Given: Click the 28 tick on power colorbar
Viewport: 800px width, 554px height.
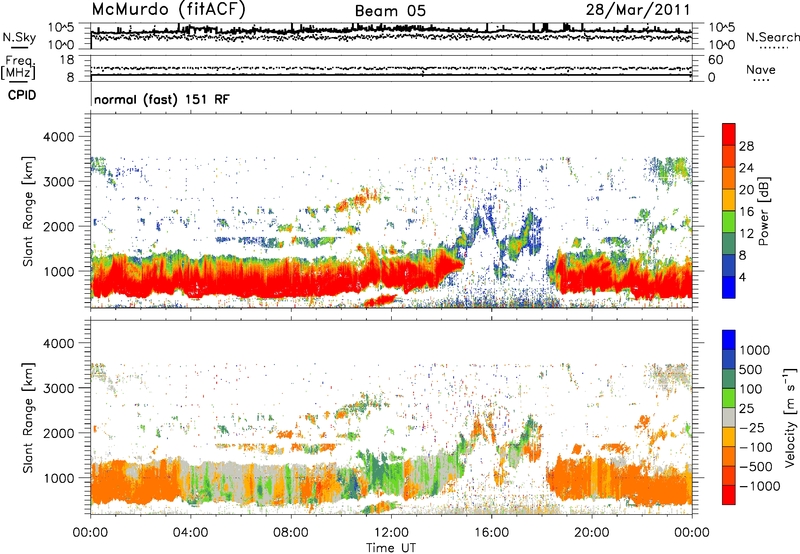Looking at the screenshot, I should tap(746, 146).
